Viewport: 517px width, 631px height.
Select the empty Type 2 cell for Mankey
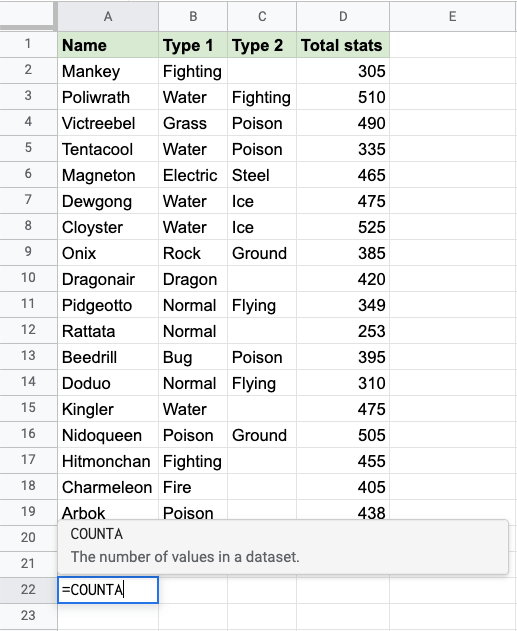pyautogui.click(x=262, y=71)
